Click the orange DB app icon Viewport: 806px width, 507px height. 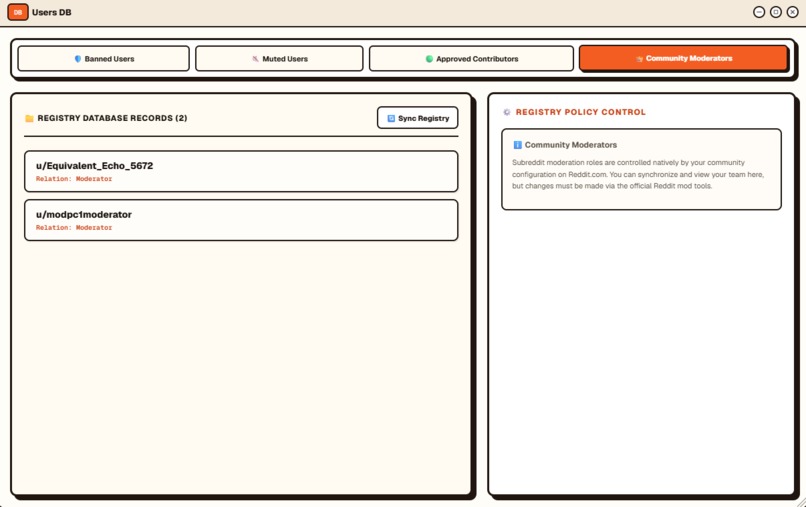[18, 12]
